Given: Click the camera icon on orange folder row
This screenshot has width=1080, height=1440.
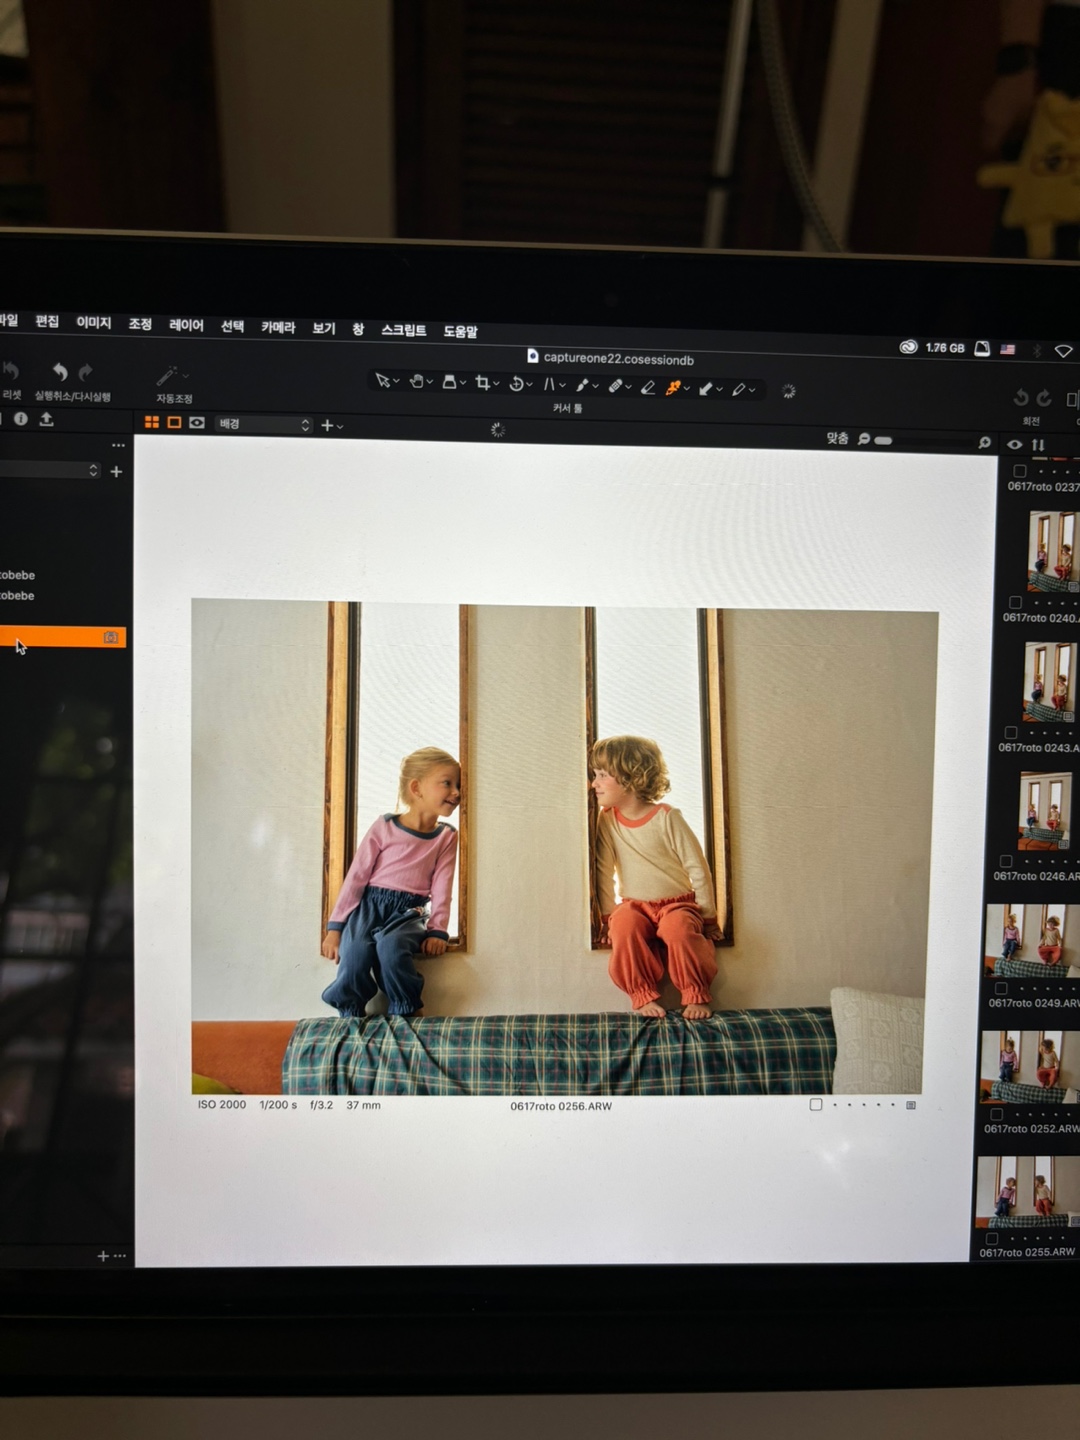Looking at the screenshot, I should 111,637.
